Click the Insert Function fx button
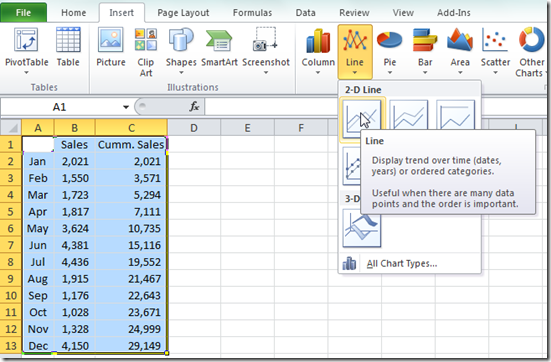Screen dimensions: 551x362 (194, 106)
